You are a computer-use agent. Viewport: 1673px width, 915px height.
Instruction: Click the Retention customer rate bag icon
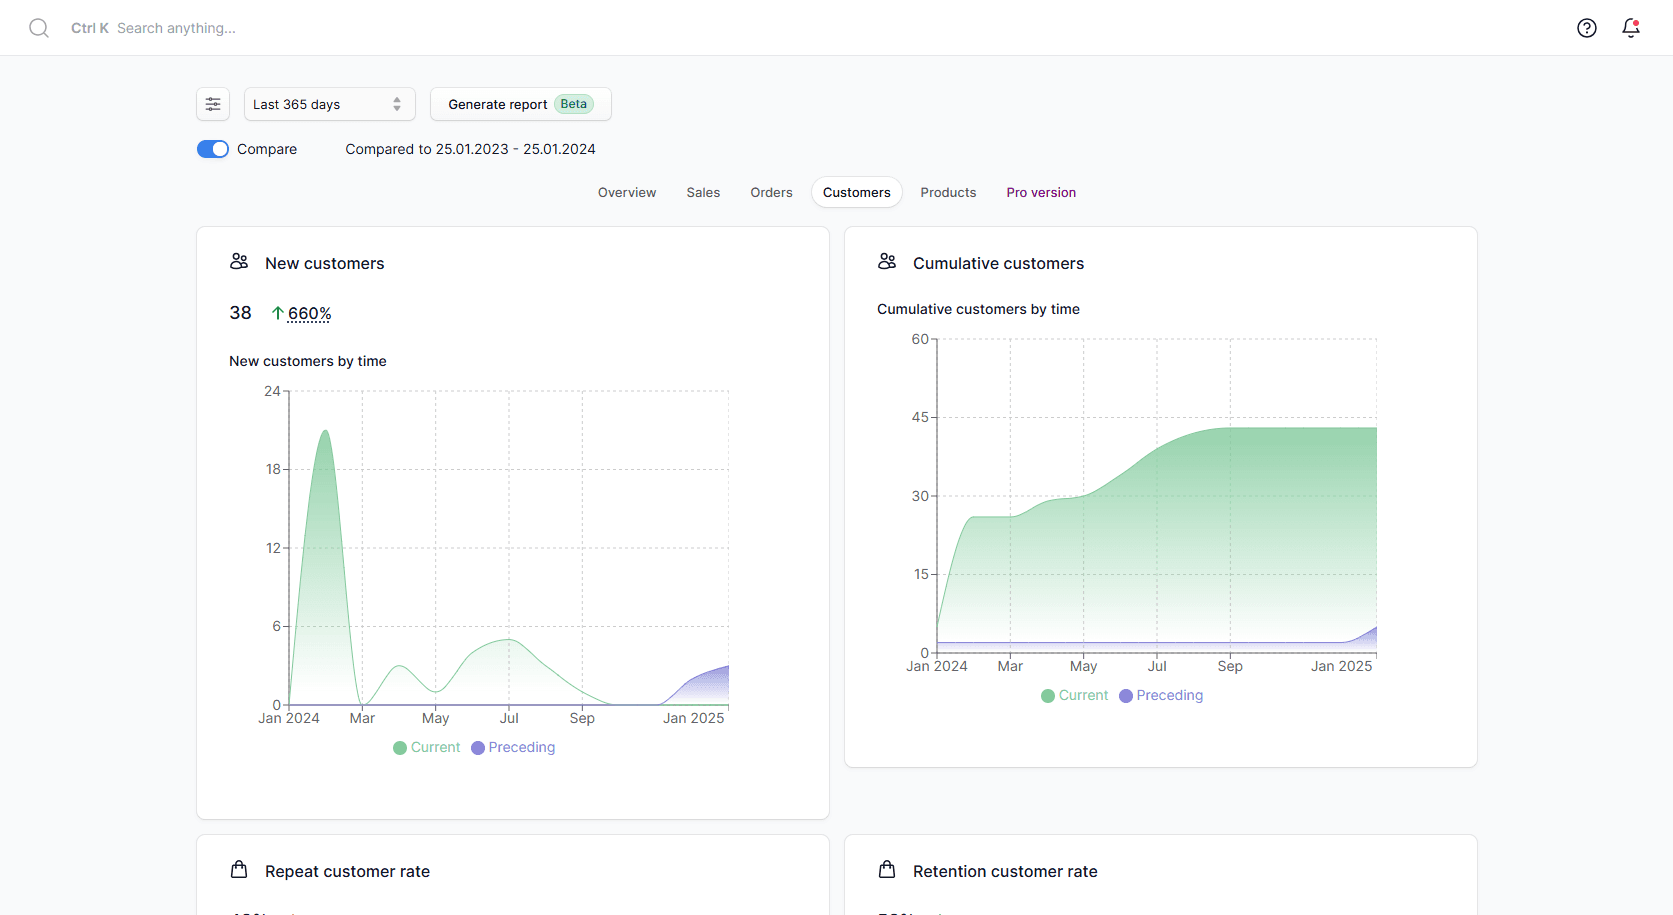coord(887,870)
